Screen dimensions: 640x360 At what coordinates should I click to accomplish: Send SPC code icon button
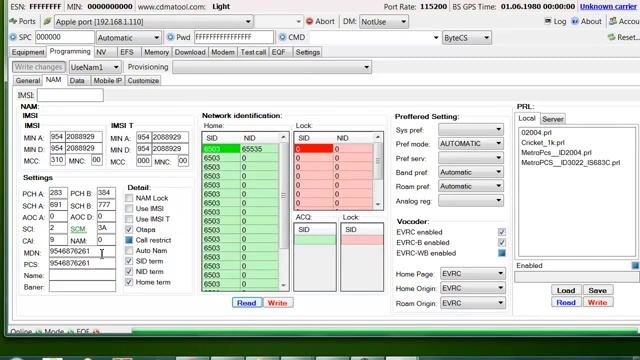(13, 37)
